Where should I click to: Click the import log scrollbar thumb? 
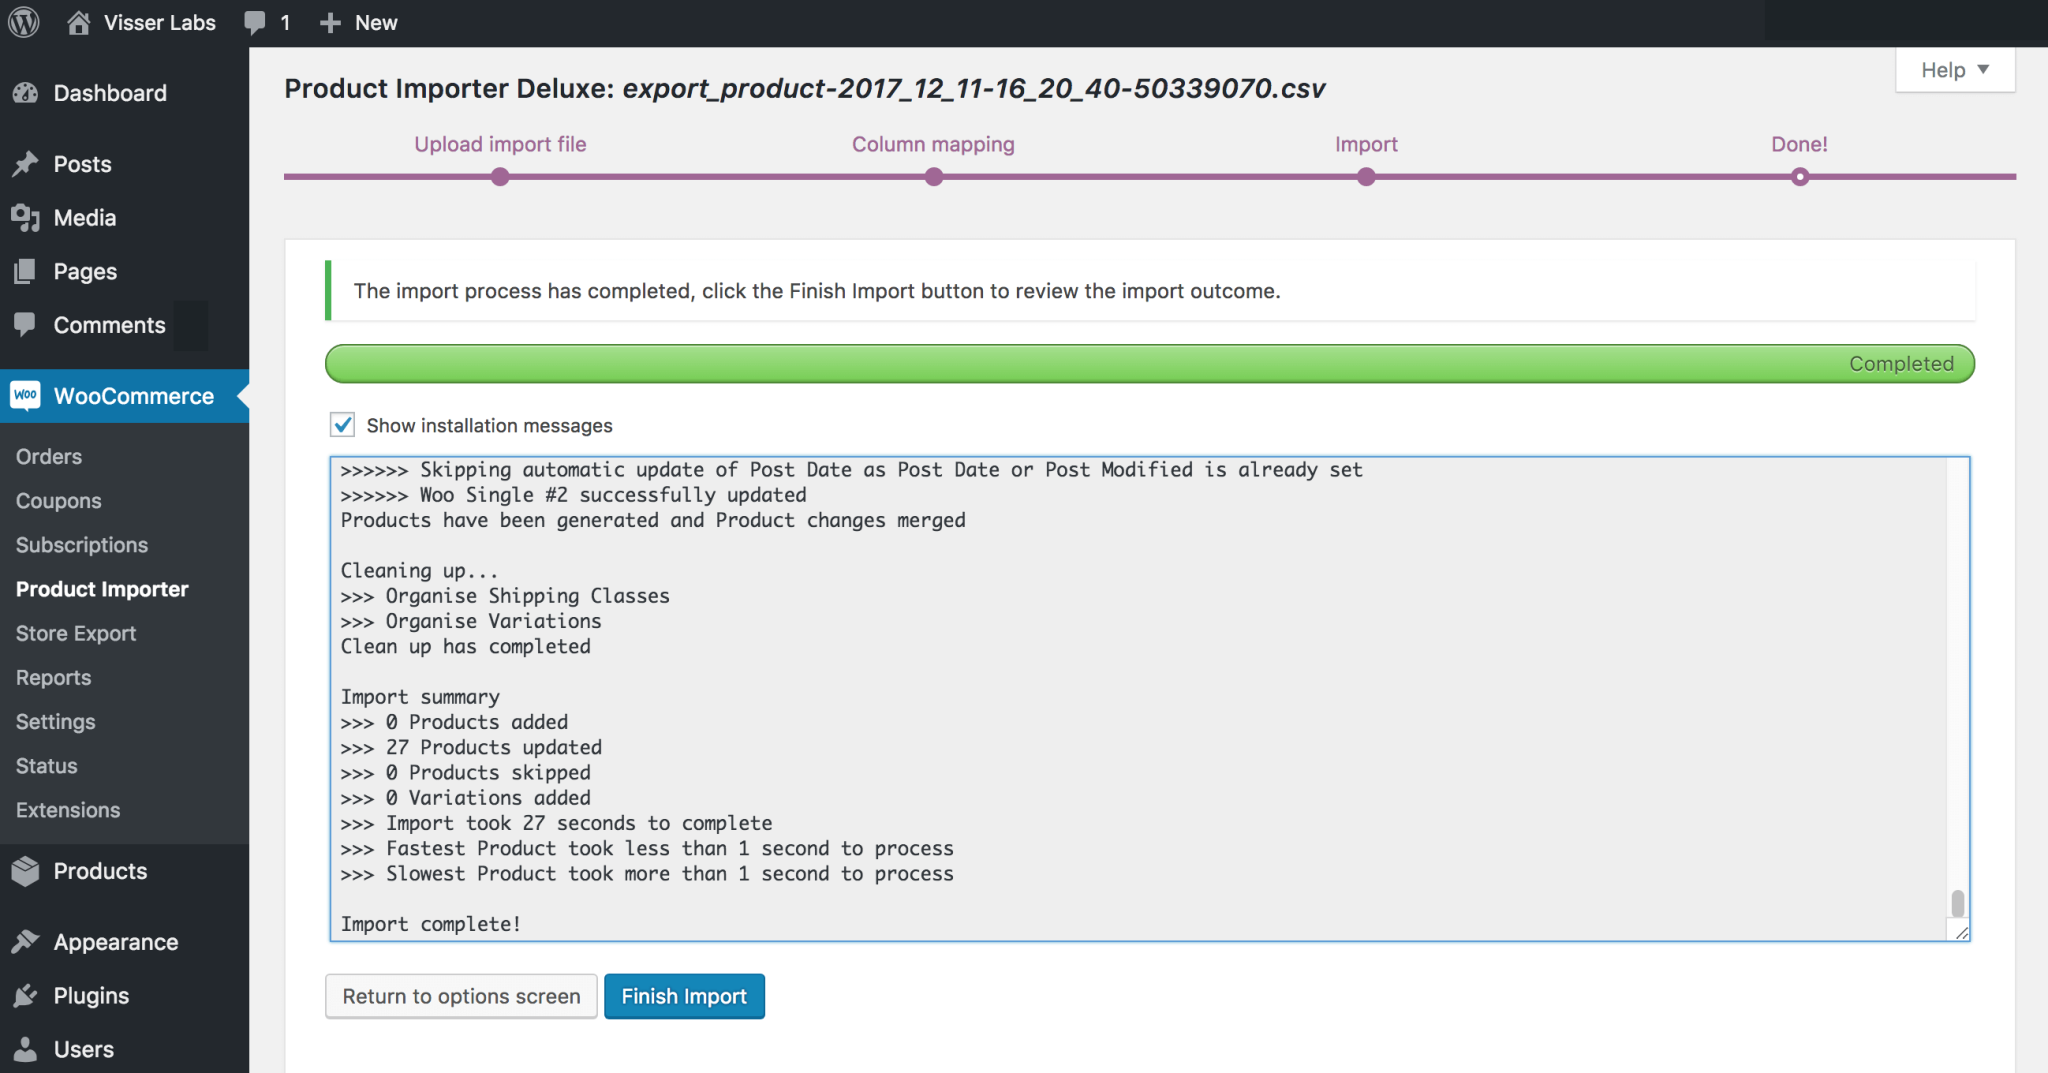[1957, 903]
